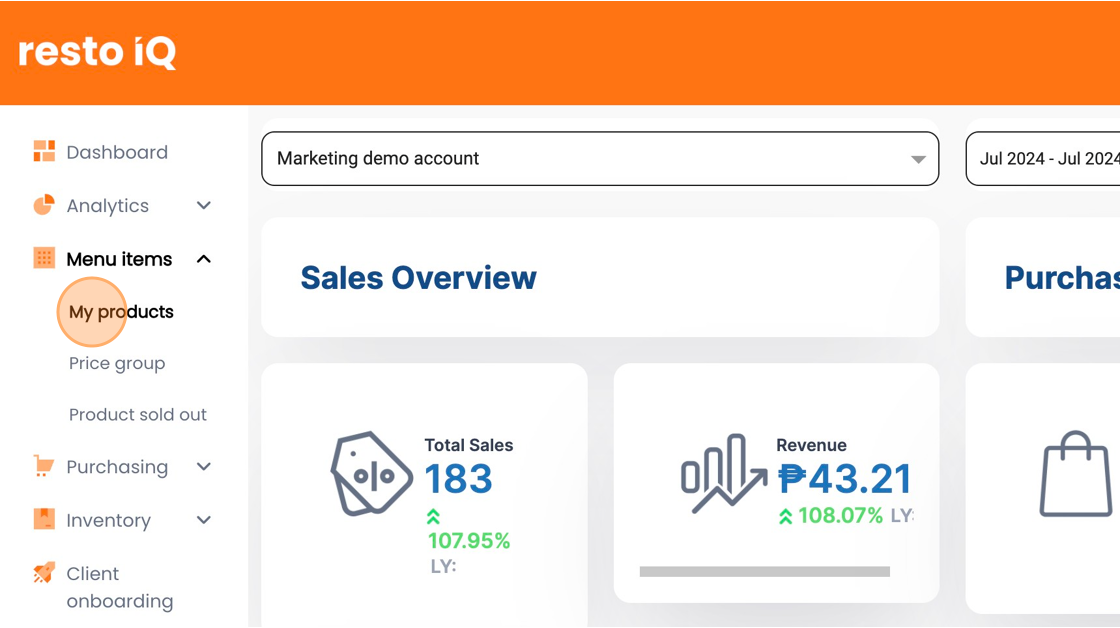Screen dimensions: 1120x628
Task: Click the resto iQ logo
Action: click(97, 52)
